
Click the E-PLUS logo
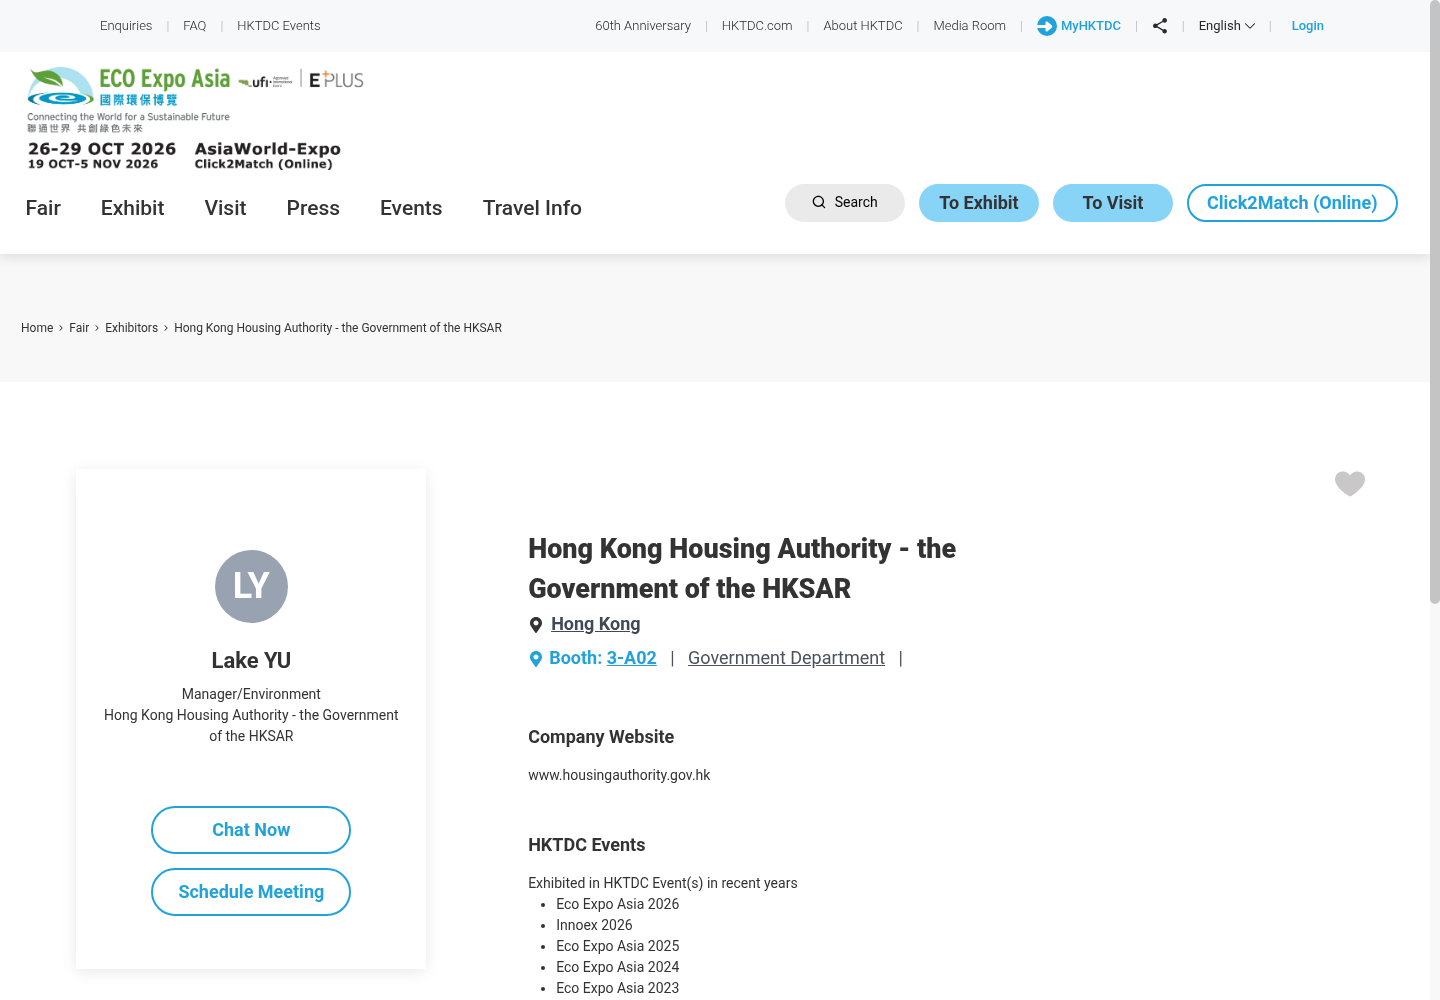[336, 80]
